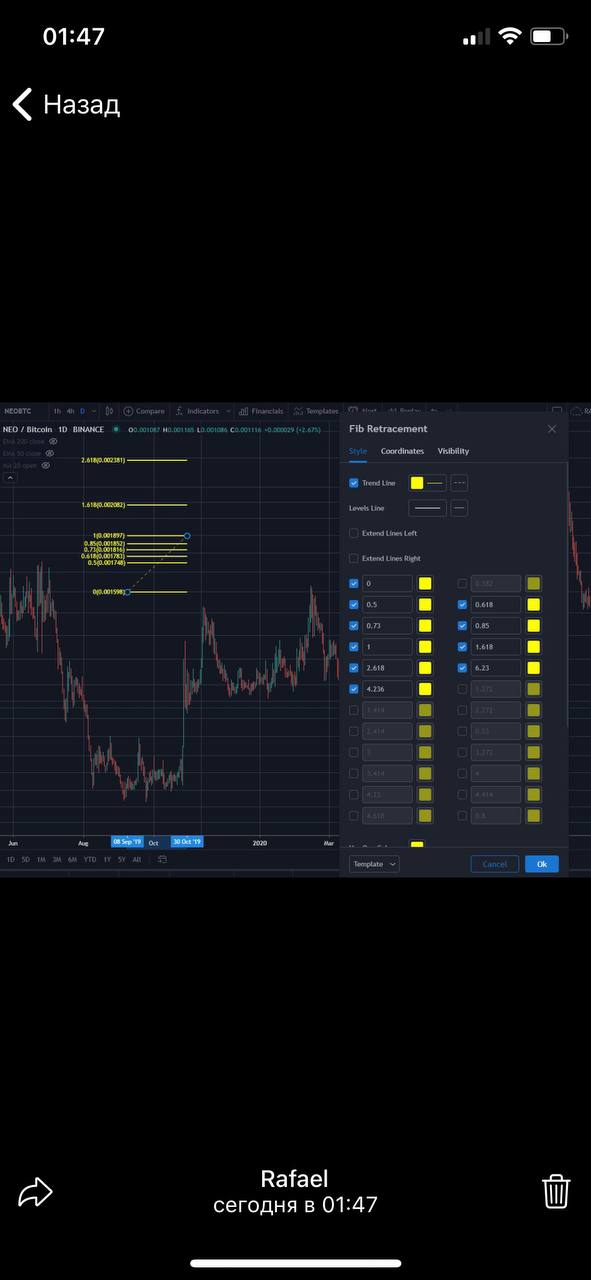Click the go-to-date icon beside All

[162, 859]
